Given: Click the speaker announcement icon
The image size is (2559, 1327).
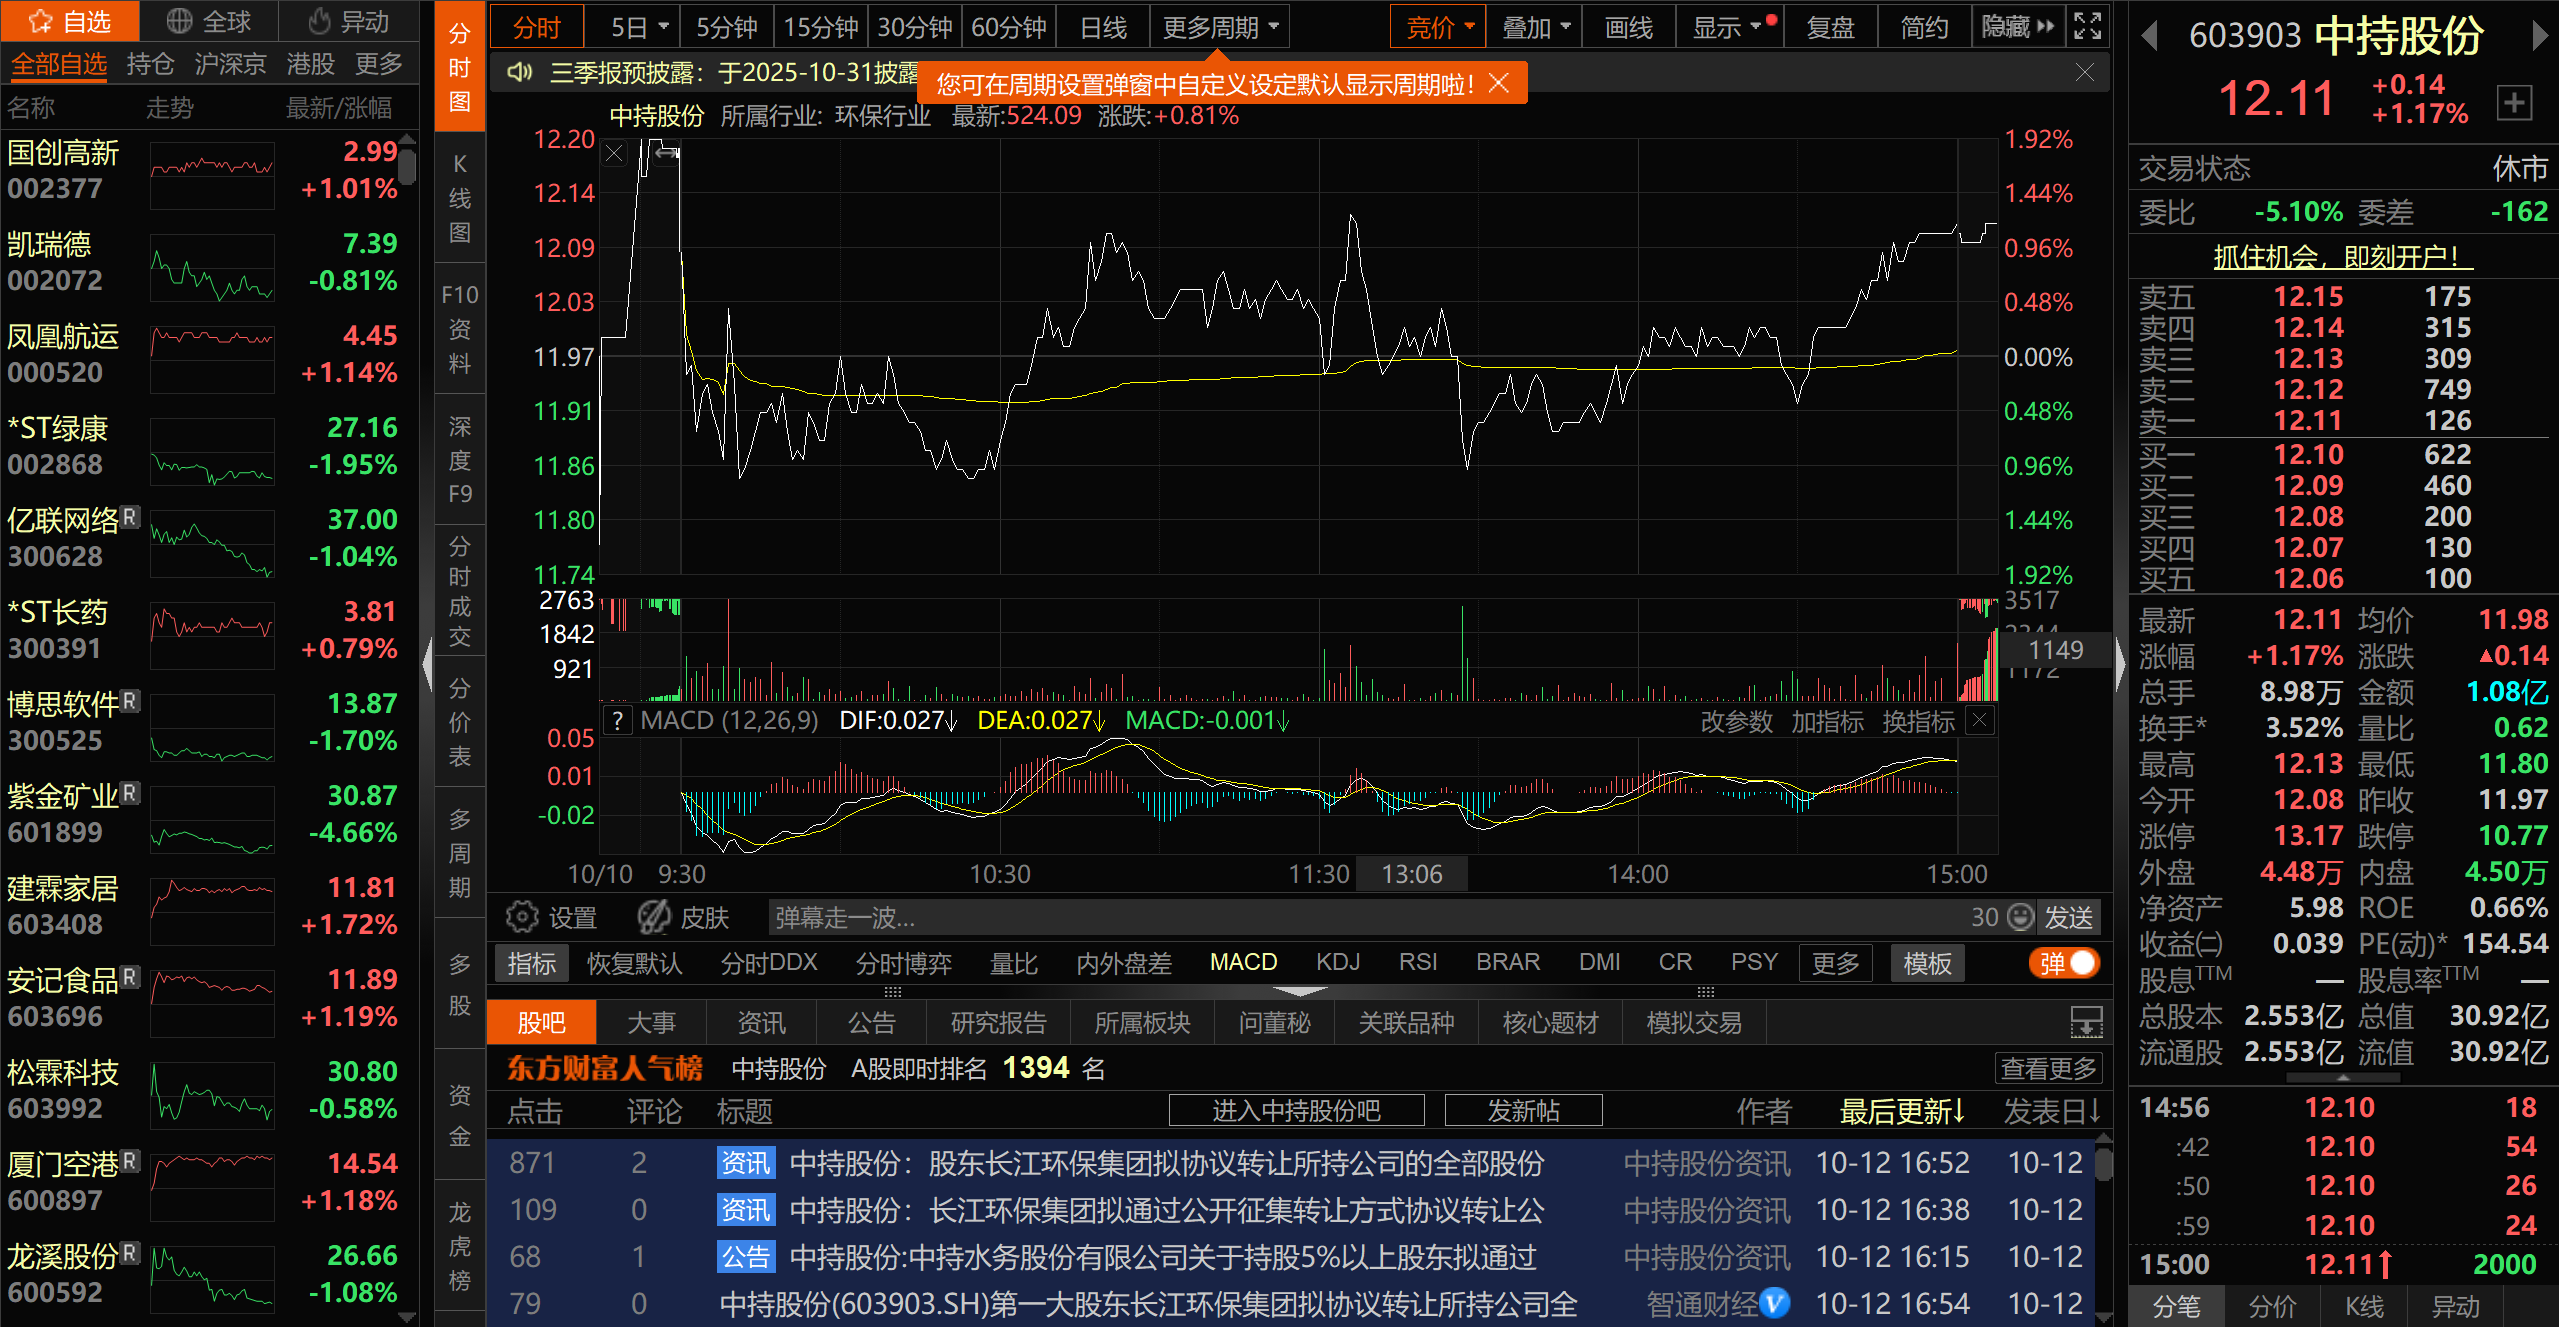Looking at the screenshot, I should [x=520, y=73].
